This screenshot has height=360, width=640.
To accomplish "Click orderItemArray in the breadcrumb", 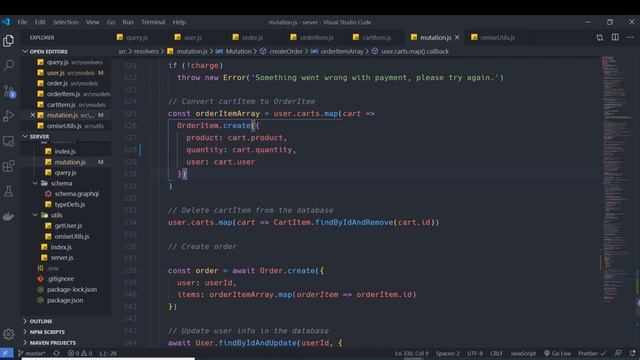I will coord(342,51).
